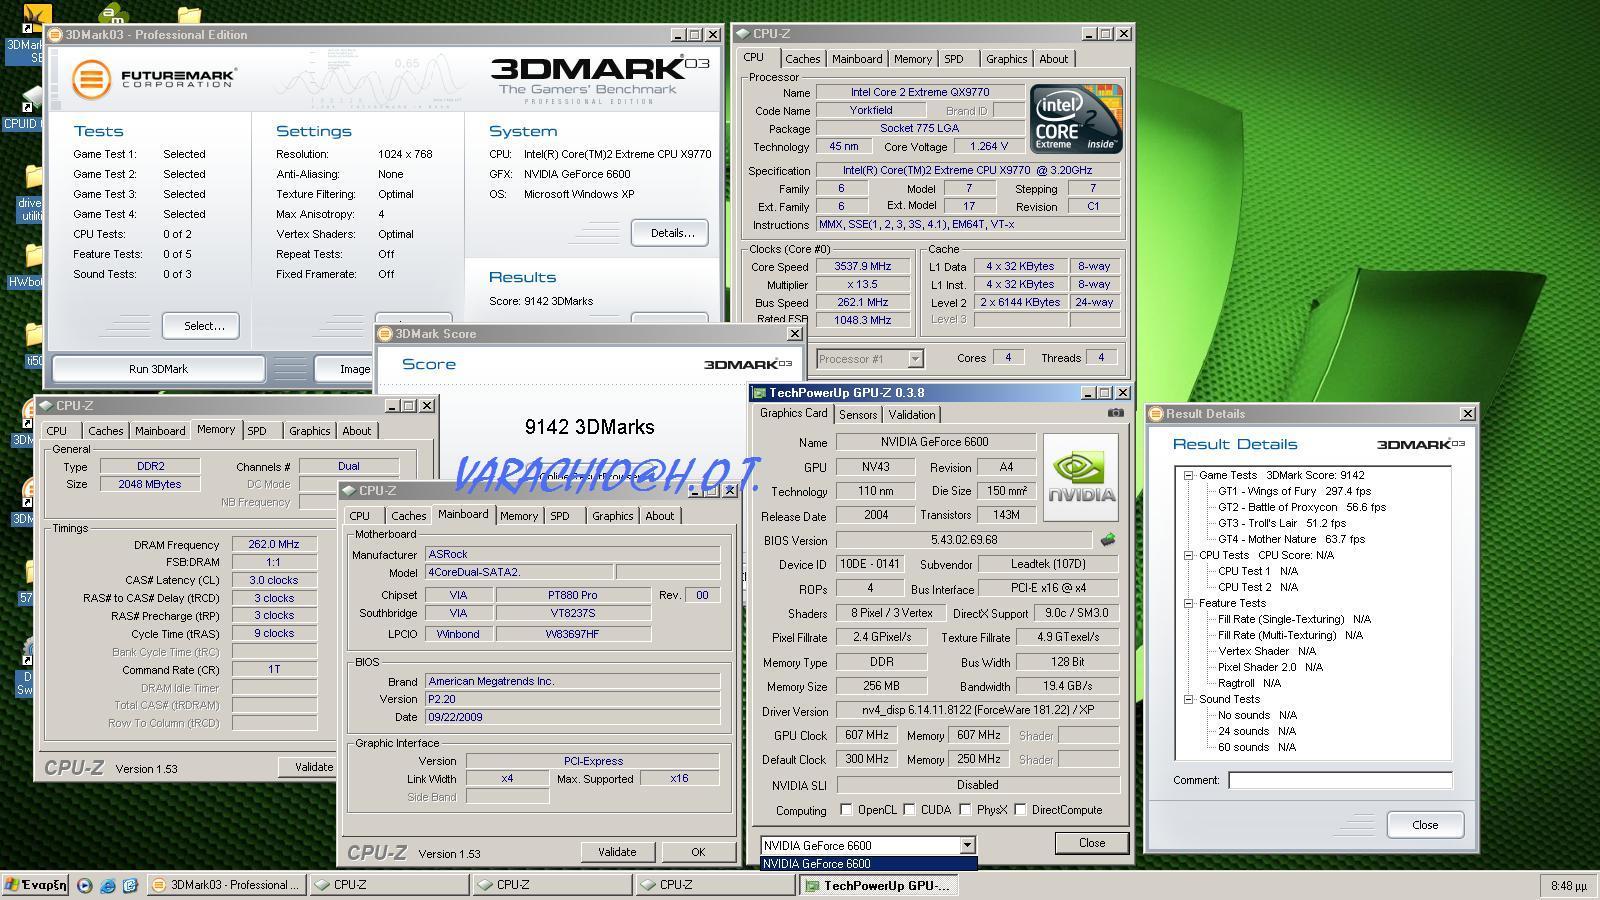
Task: Open SPD tab in top-right CPU-Z window
Action: (954, 59)
